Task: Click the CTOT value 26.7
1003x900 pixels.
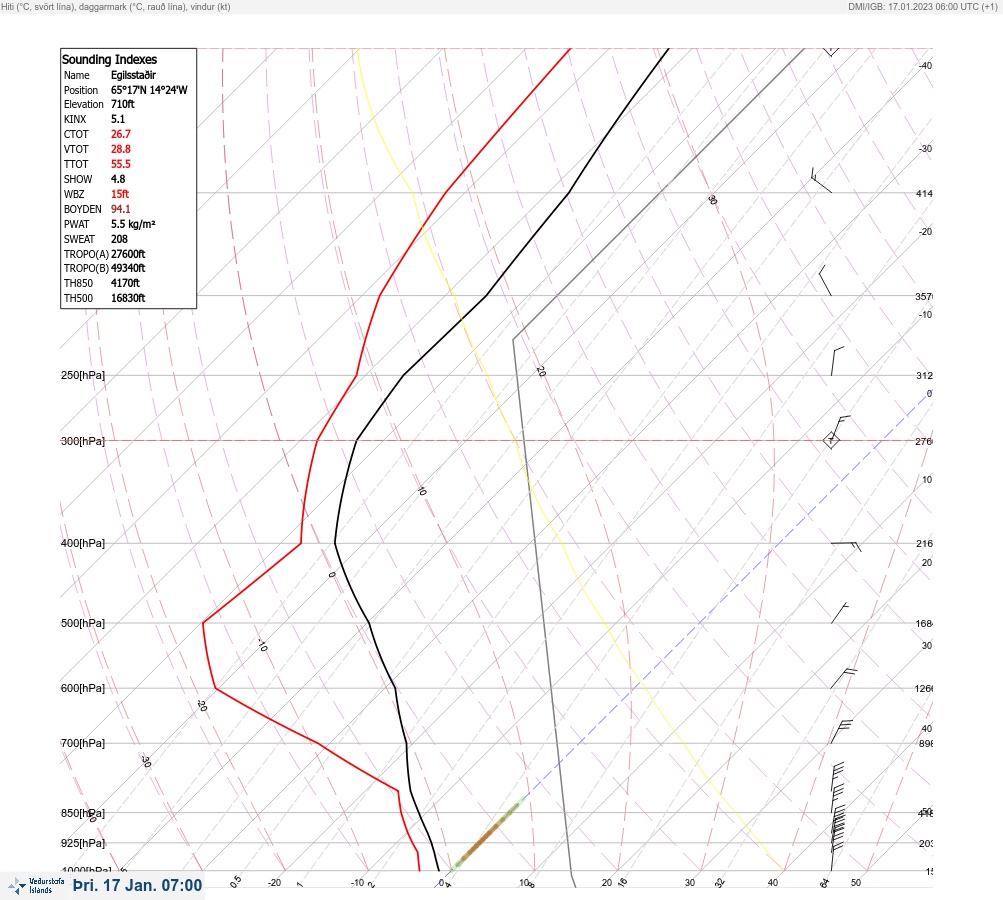Action: 120,134
